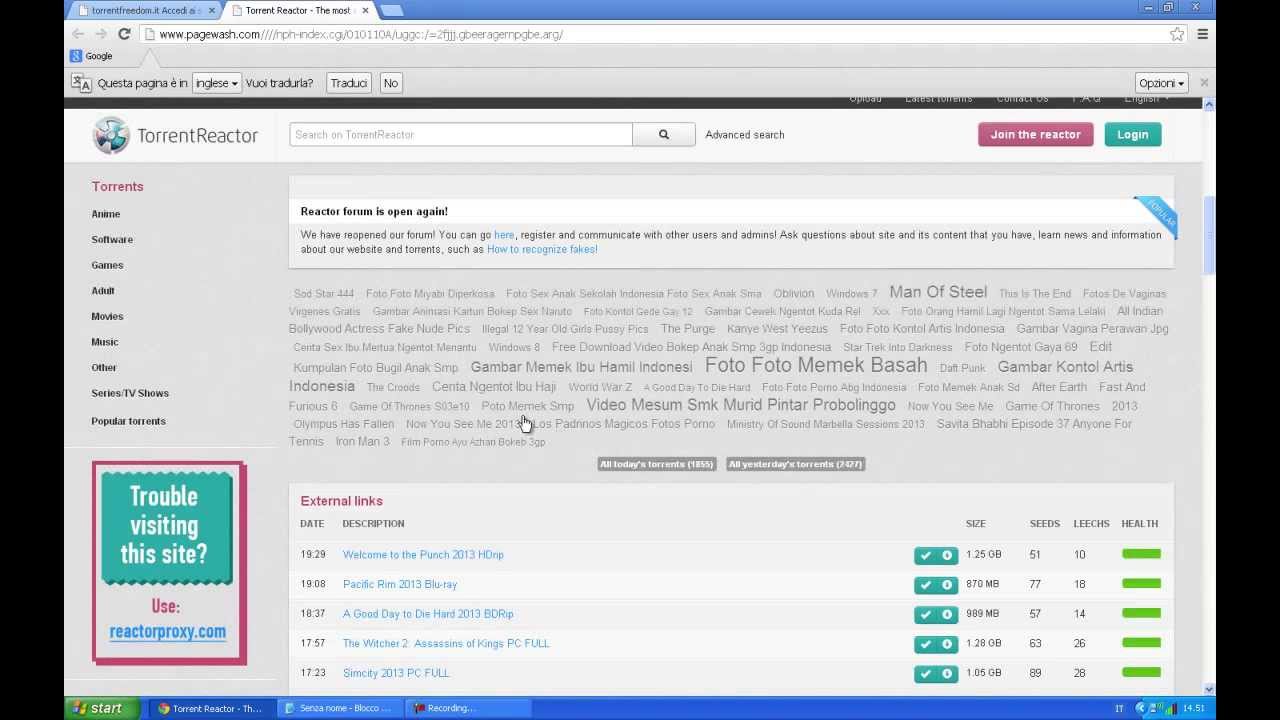Go forward with the browser forward arrow

point(101,34)
